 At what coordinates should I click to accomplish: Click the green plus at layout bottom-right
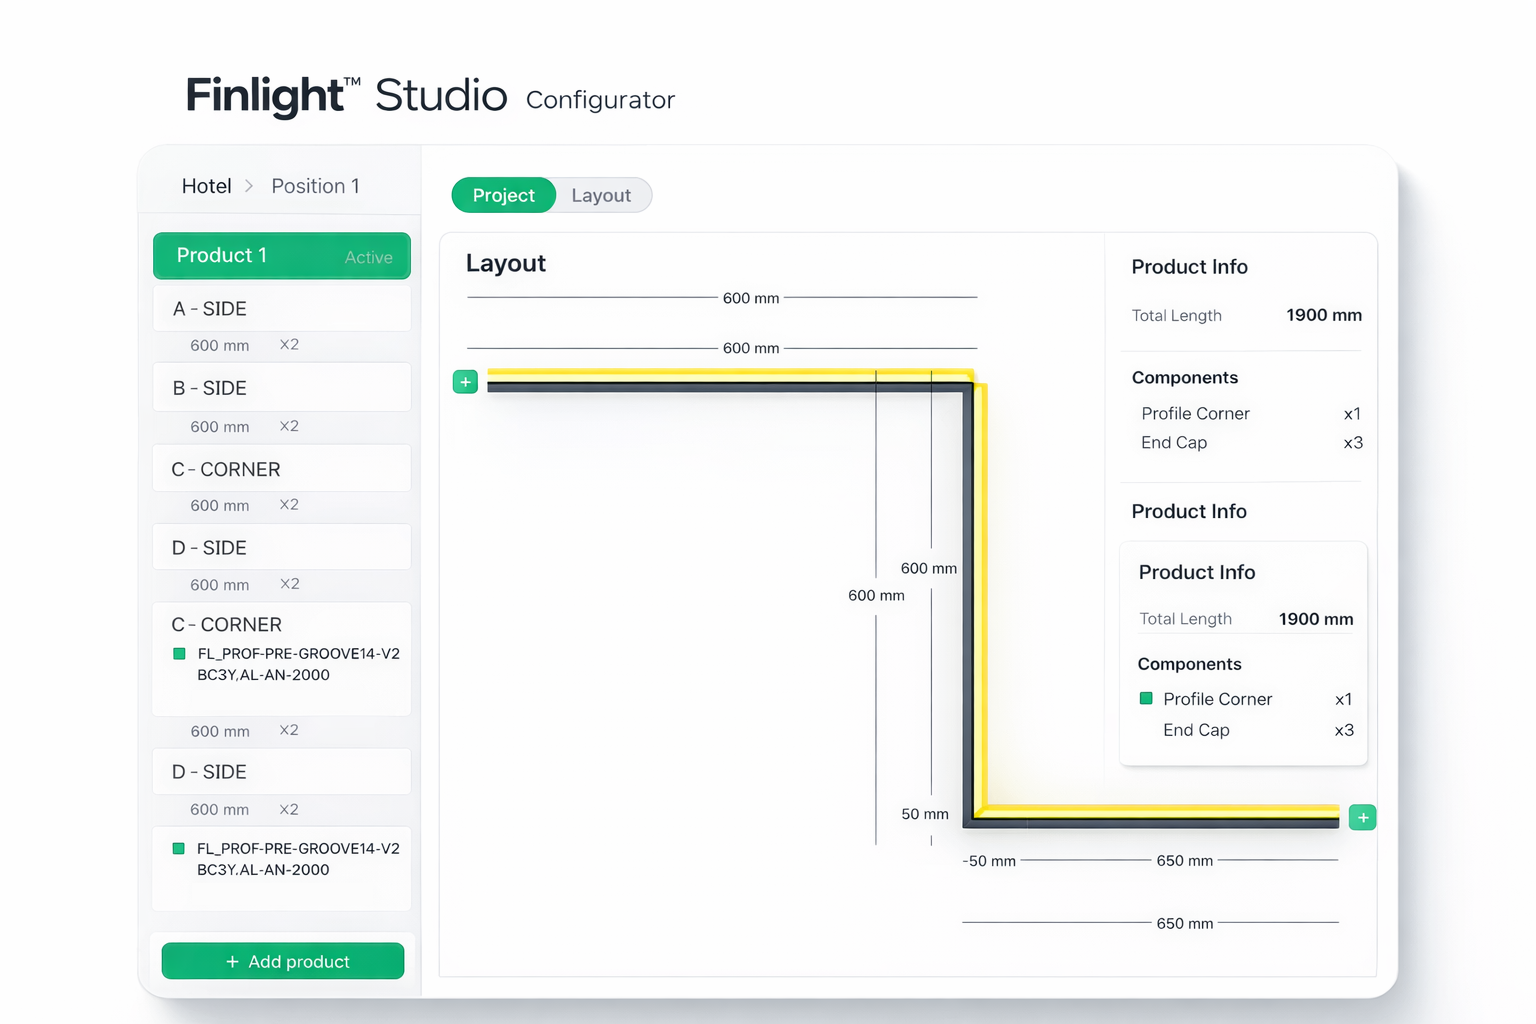point(1362,817)
